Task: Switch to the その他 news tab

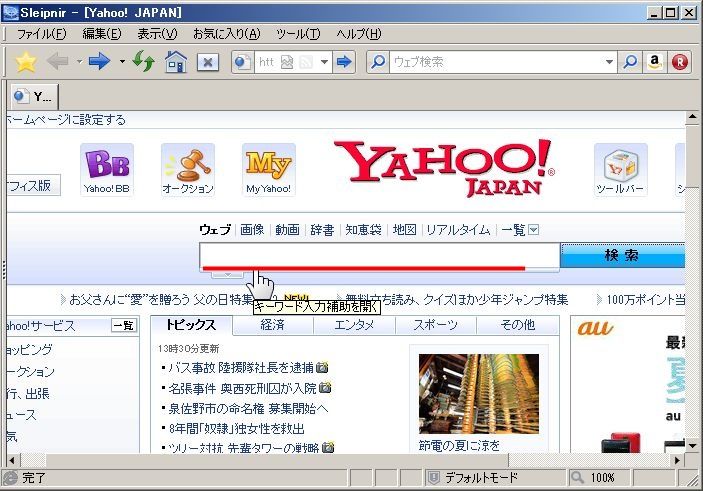Action: (x=517, y=325)
